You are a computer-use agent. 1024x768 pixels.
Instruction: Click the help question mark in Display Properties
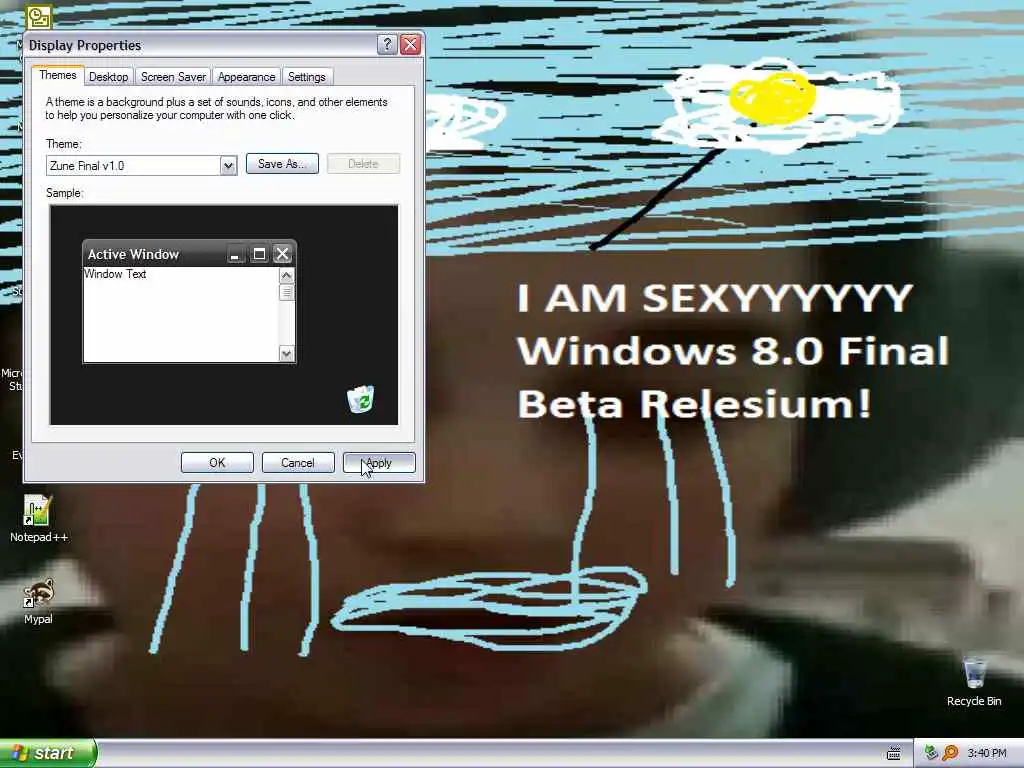(387, 44)
